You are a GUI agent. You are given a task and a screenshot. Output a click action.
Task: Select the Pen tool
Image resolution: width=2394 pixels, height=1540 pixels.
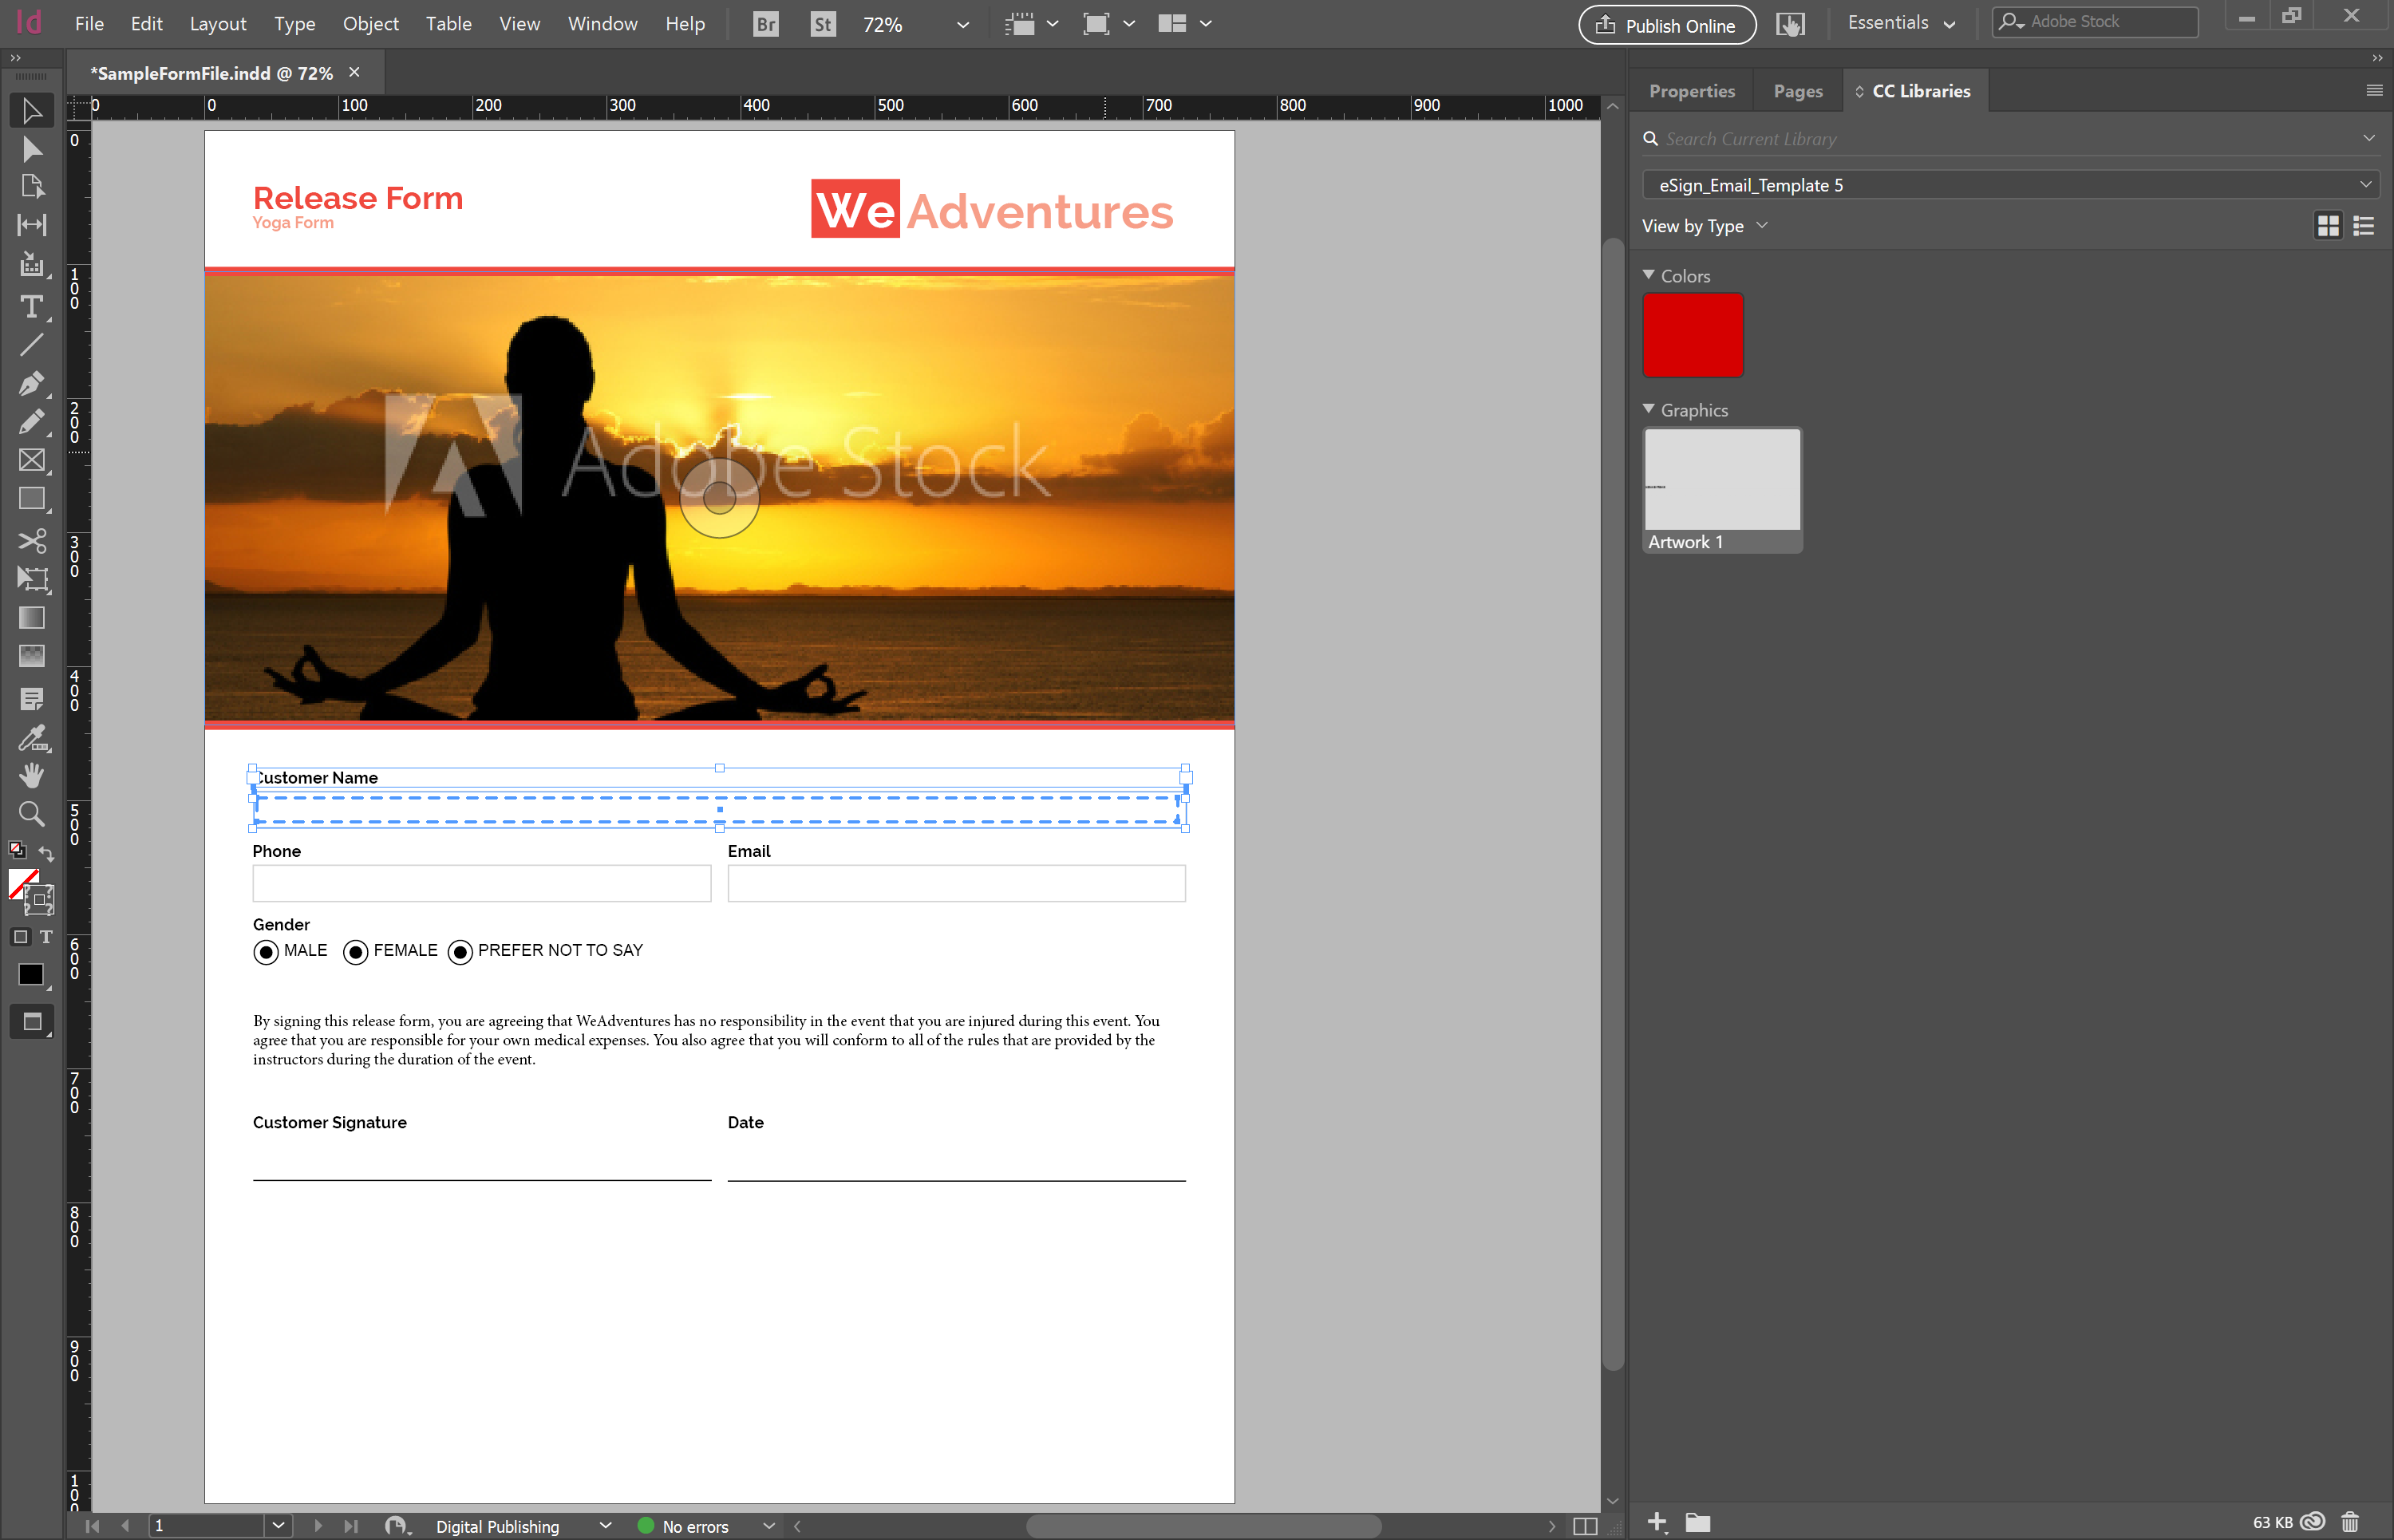point(32,384)
